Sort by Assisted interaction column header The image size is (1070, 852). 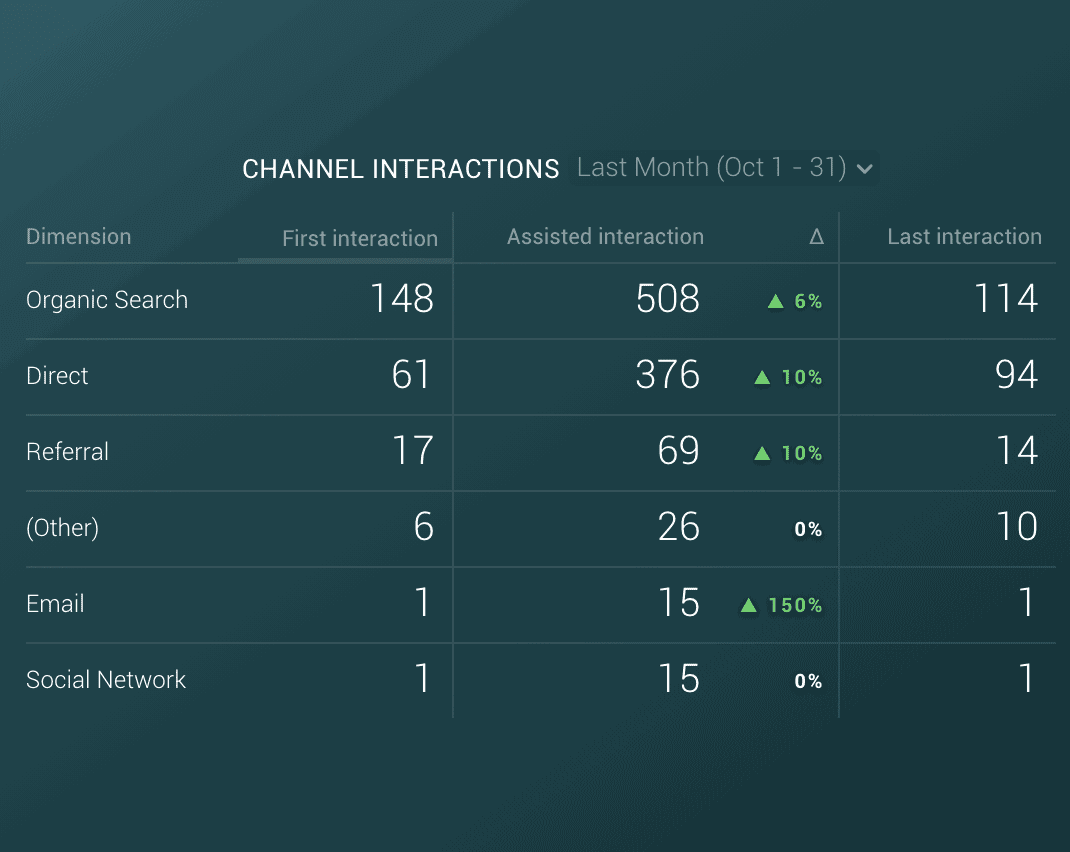[605, 237]
